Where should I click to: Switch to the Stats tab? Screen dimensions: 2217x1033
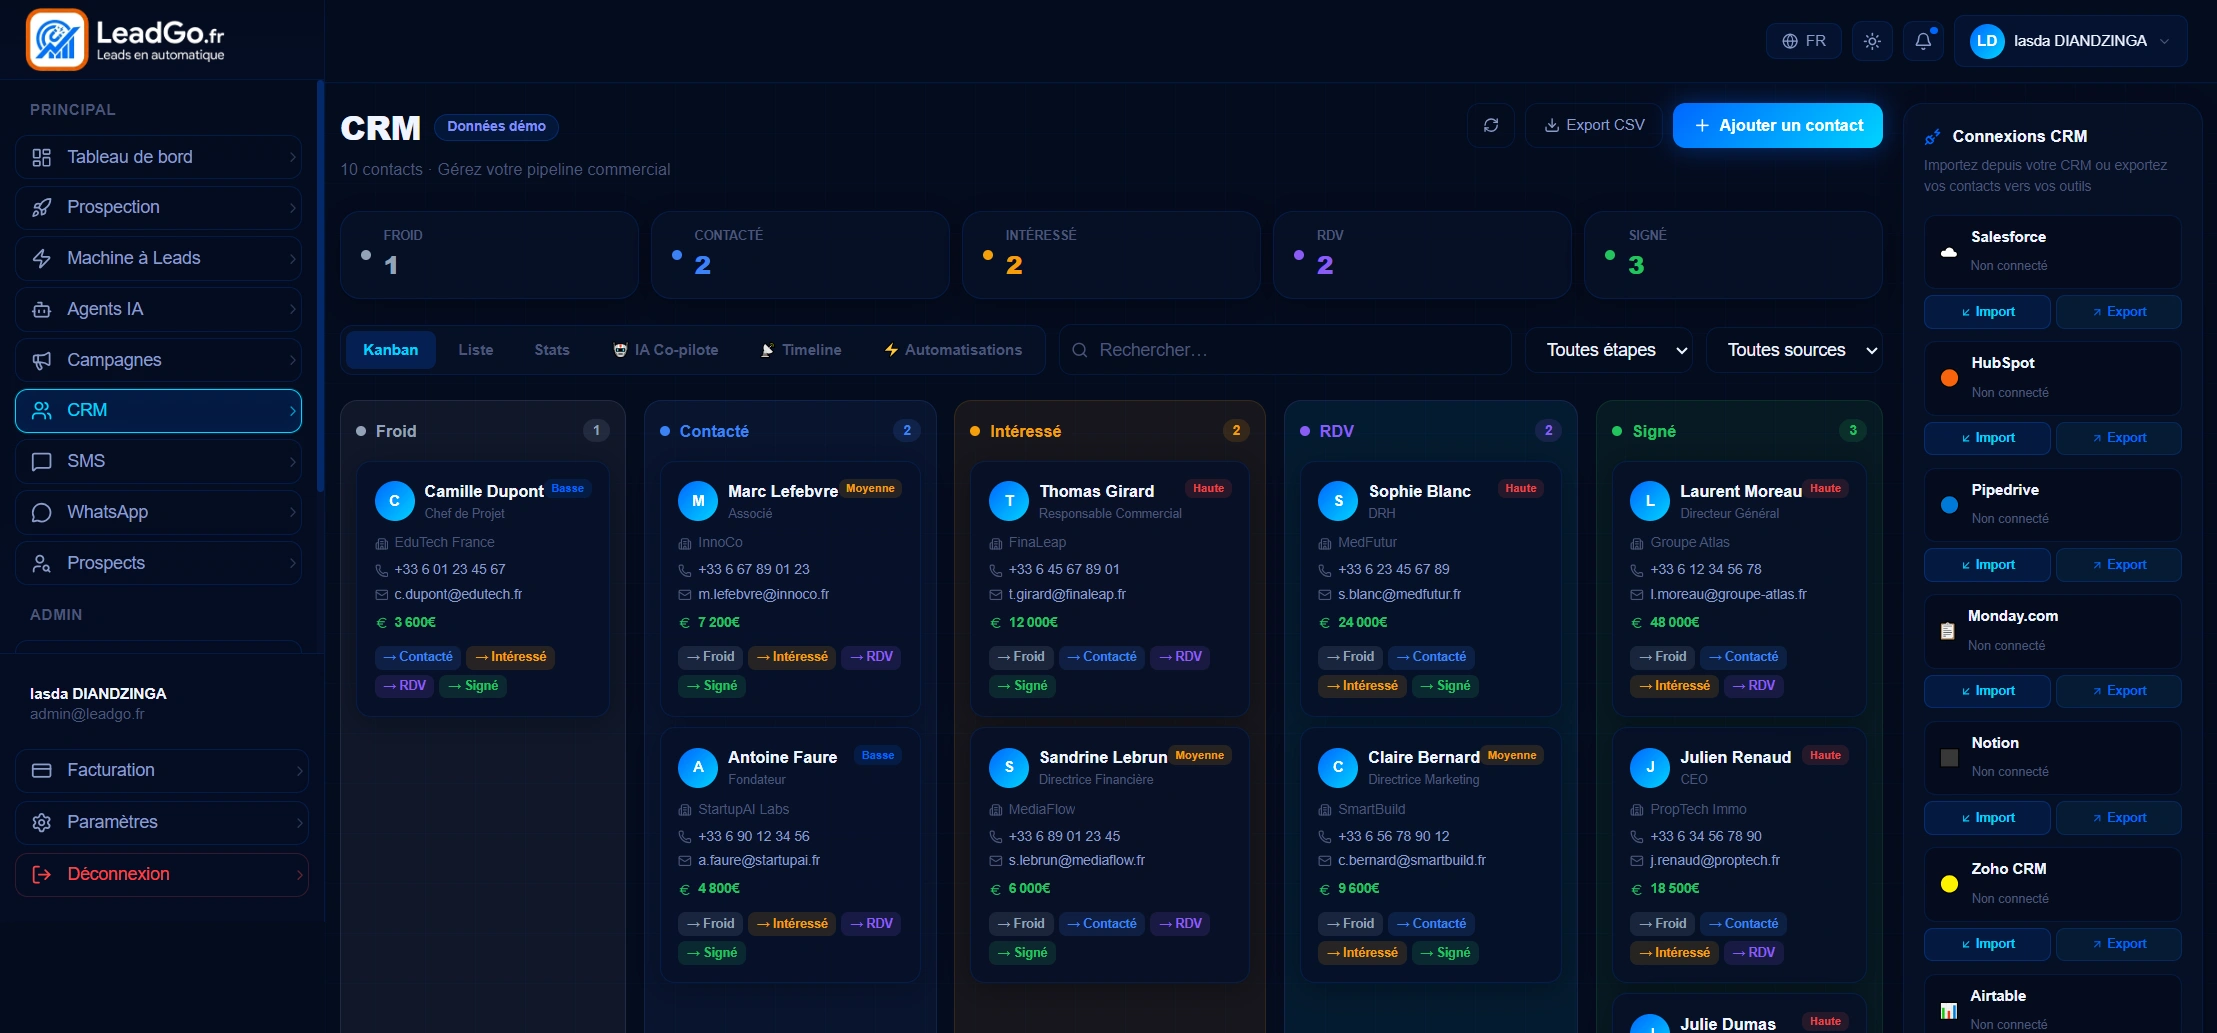coord(552,350)
